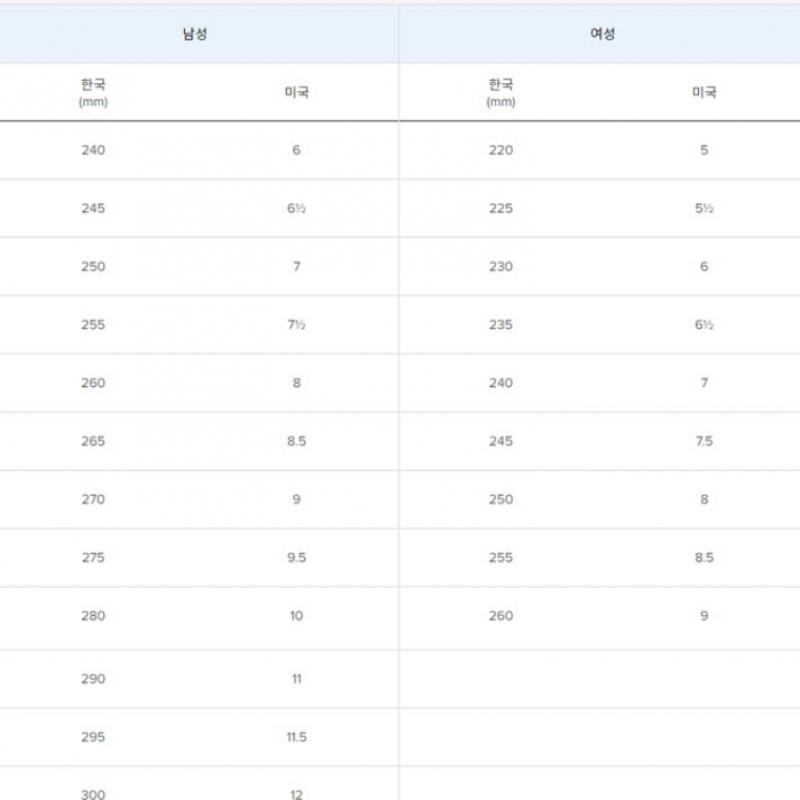Viewport: 800px width, 800px height.
Task: Select the 한국 (mm) header under 남성
Action: click(93, 92)
